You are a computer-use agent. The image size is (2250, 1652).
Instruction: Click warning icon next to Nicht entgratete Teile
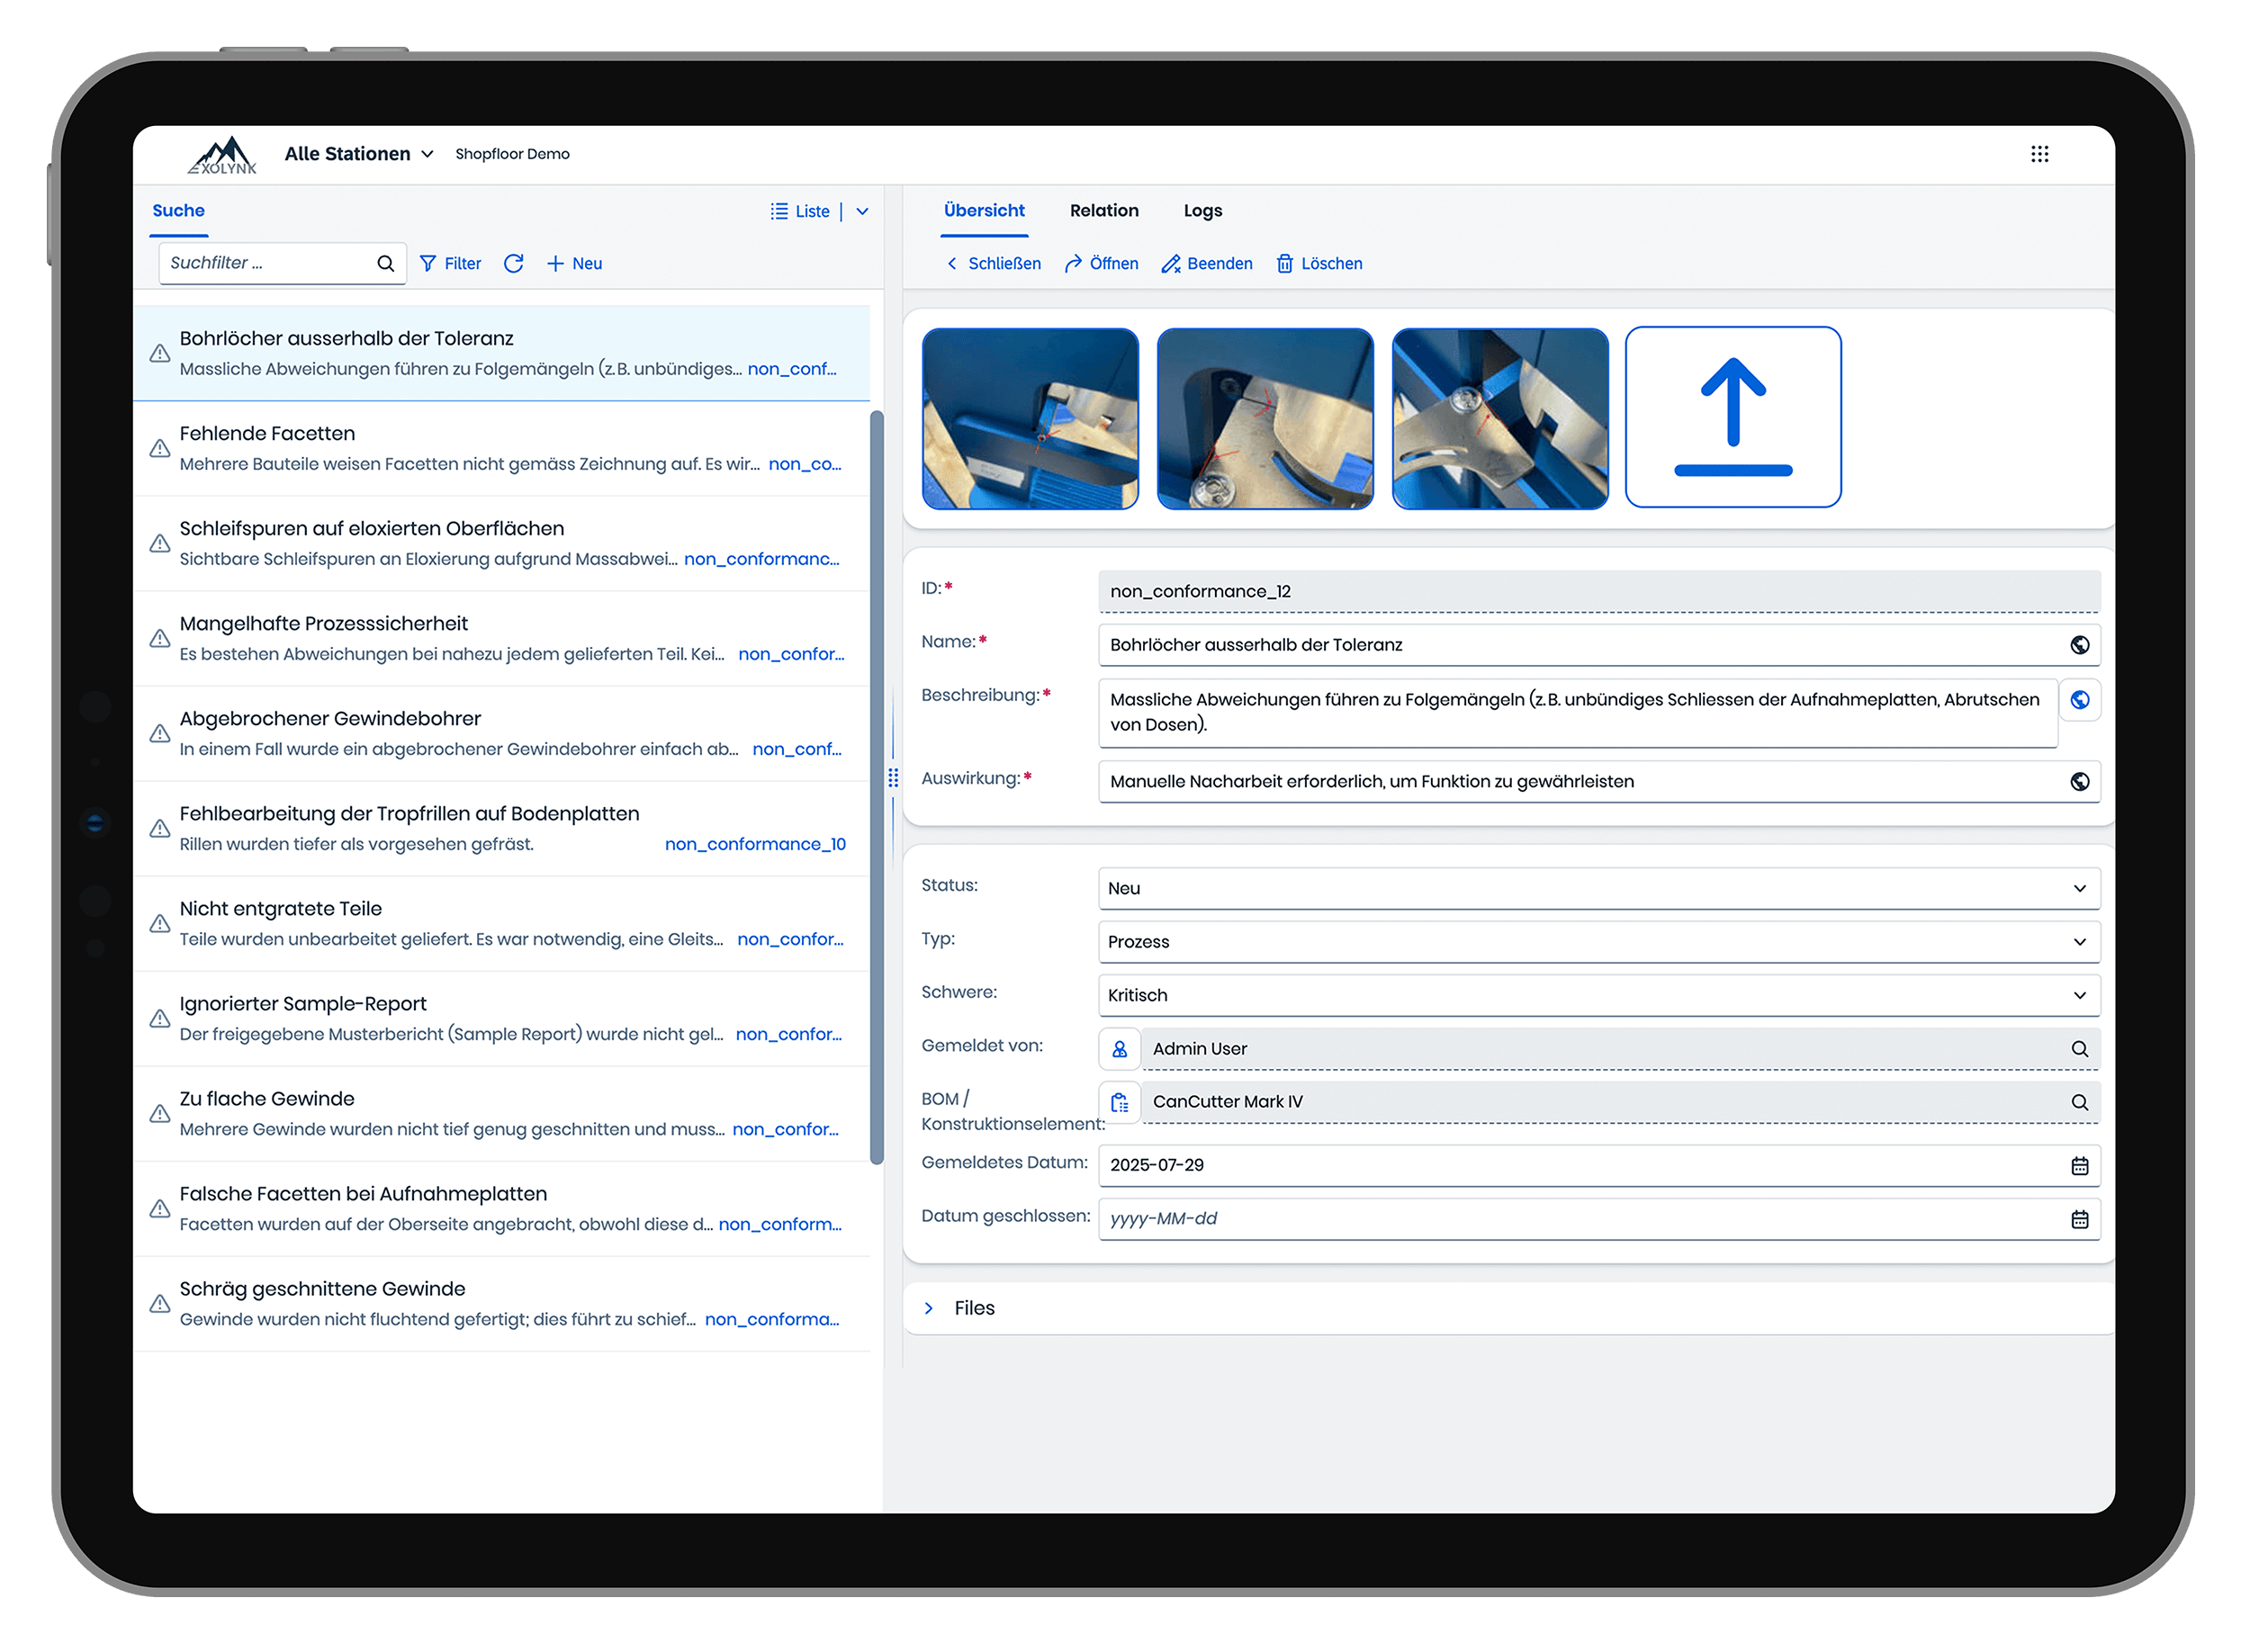[160, 924]
